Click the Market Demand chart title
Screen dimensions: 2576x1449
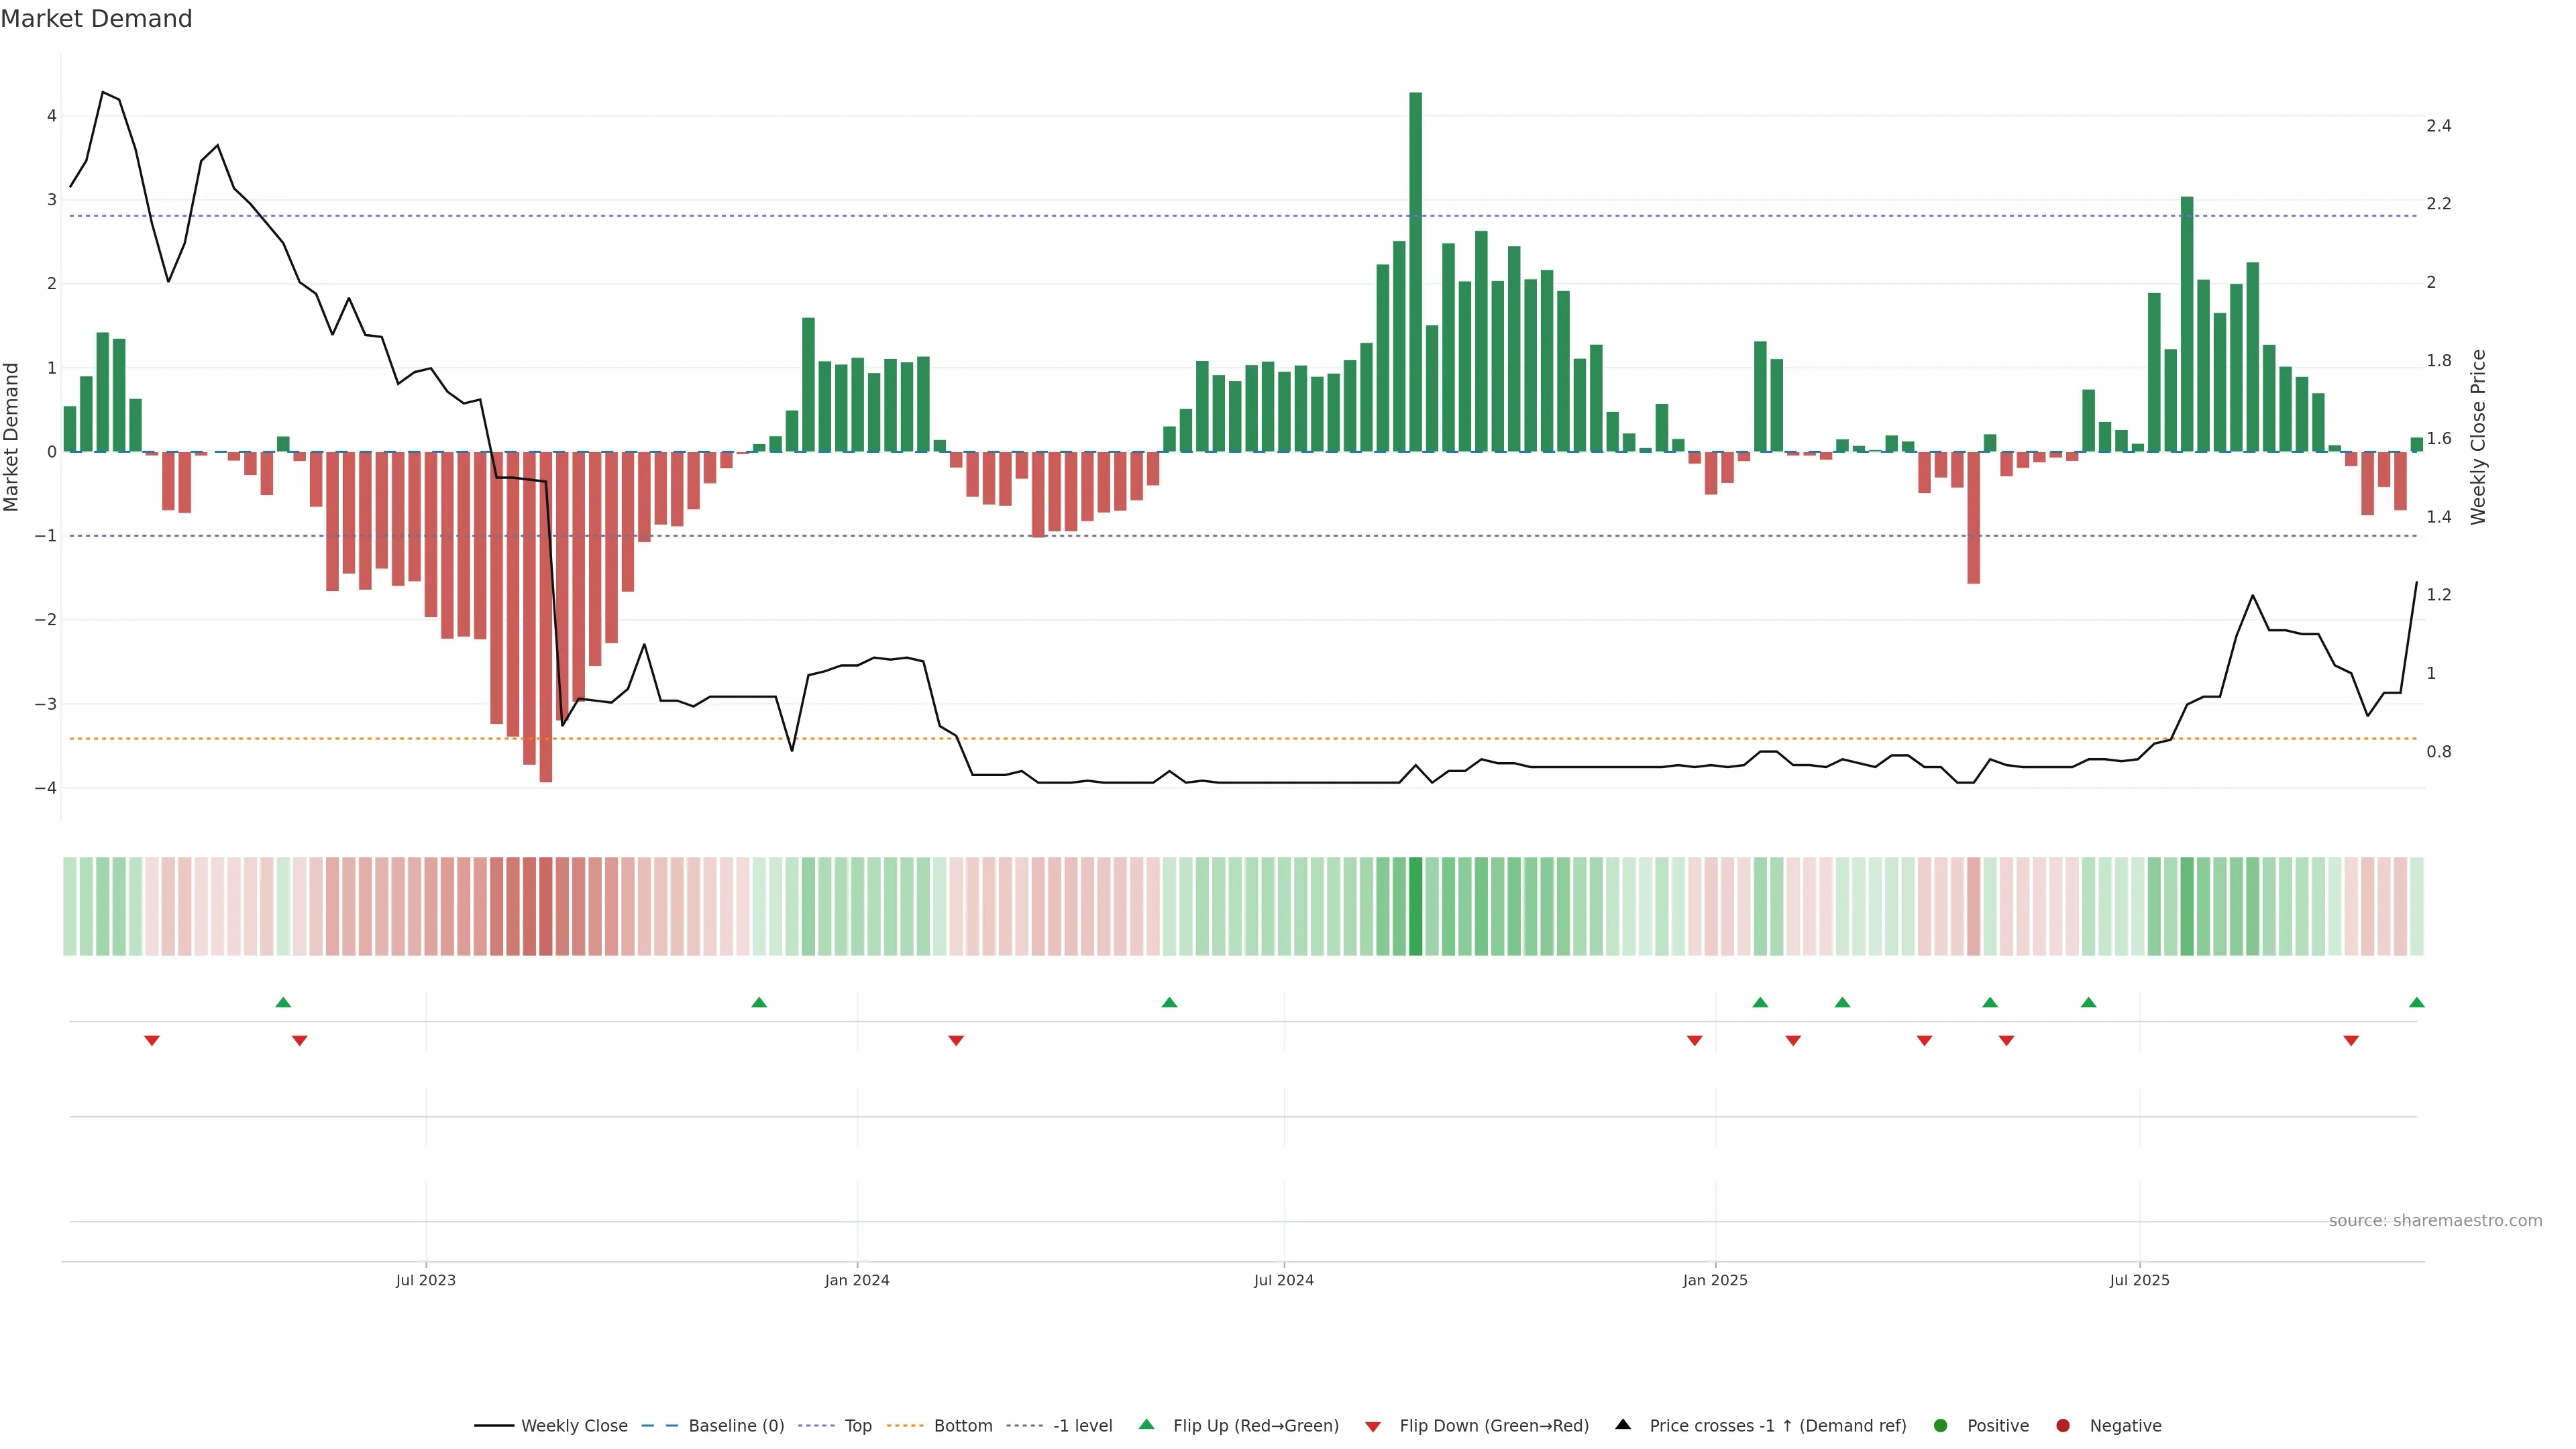(x=96, y=19)
